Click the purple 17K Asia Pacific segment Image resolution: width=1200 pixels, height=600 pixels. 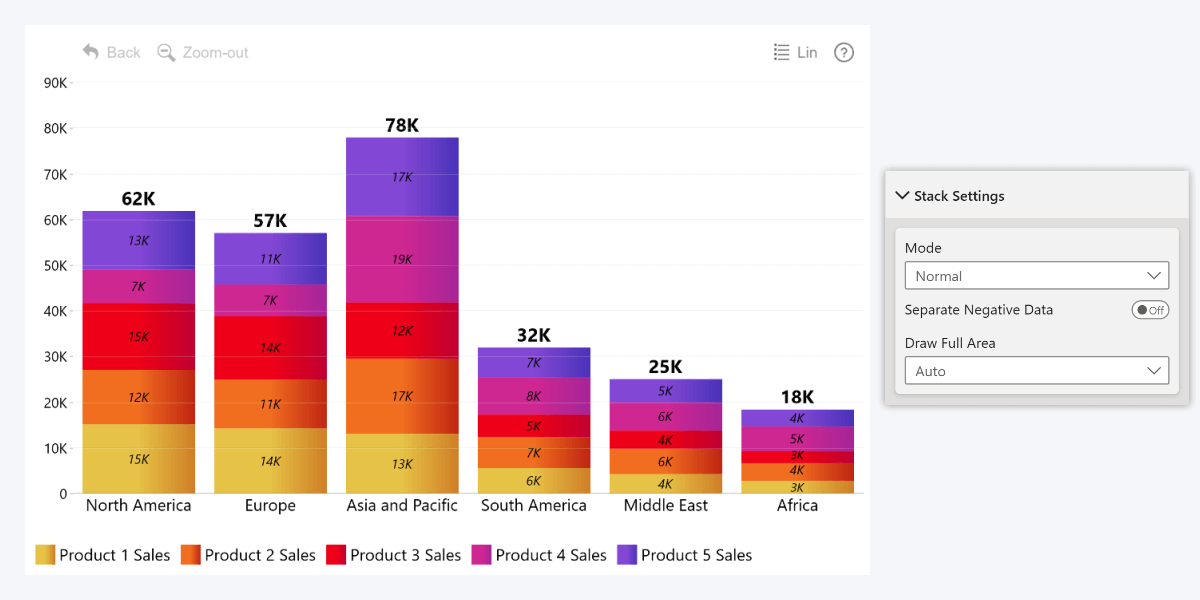tap(402, 177)
